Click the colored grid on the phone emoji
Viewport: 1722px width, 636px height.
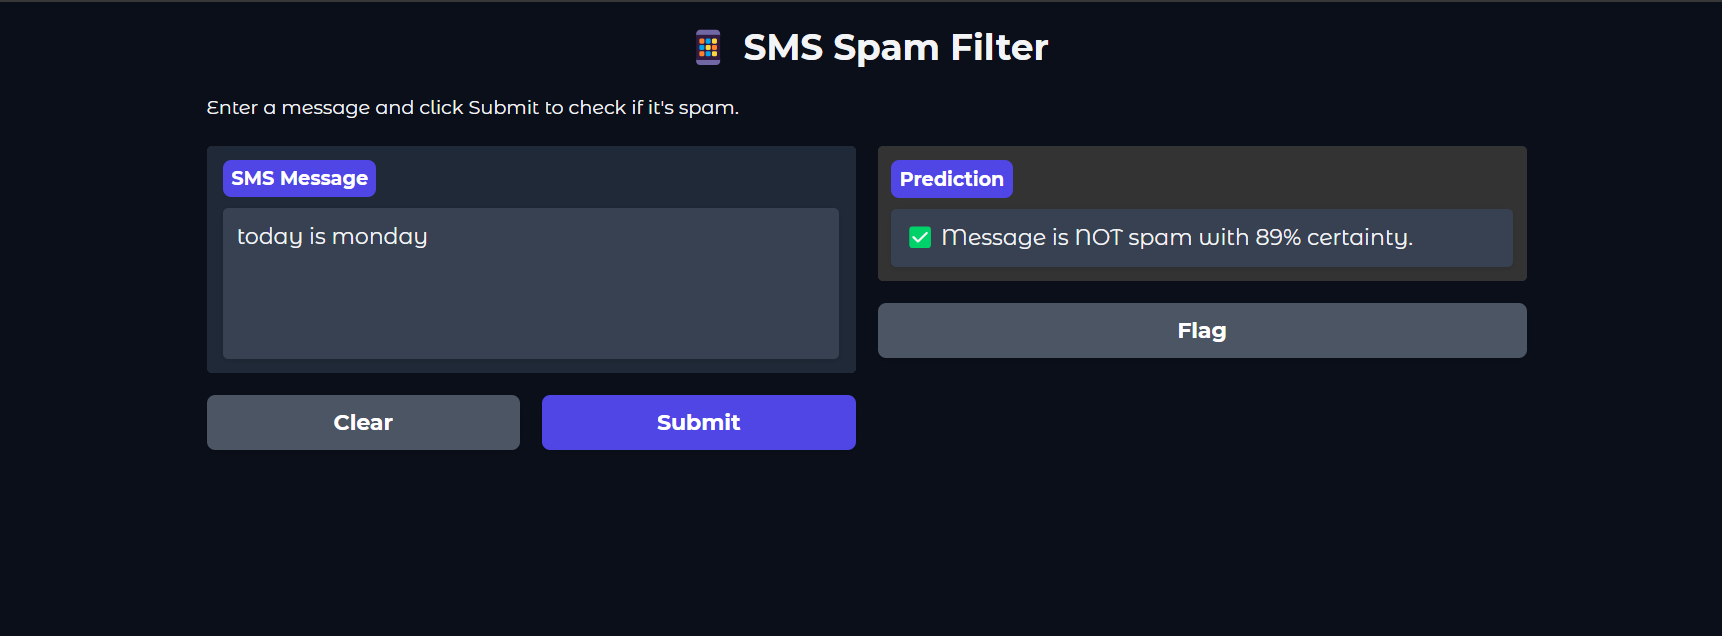(708, 46)
